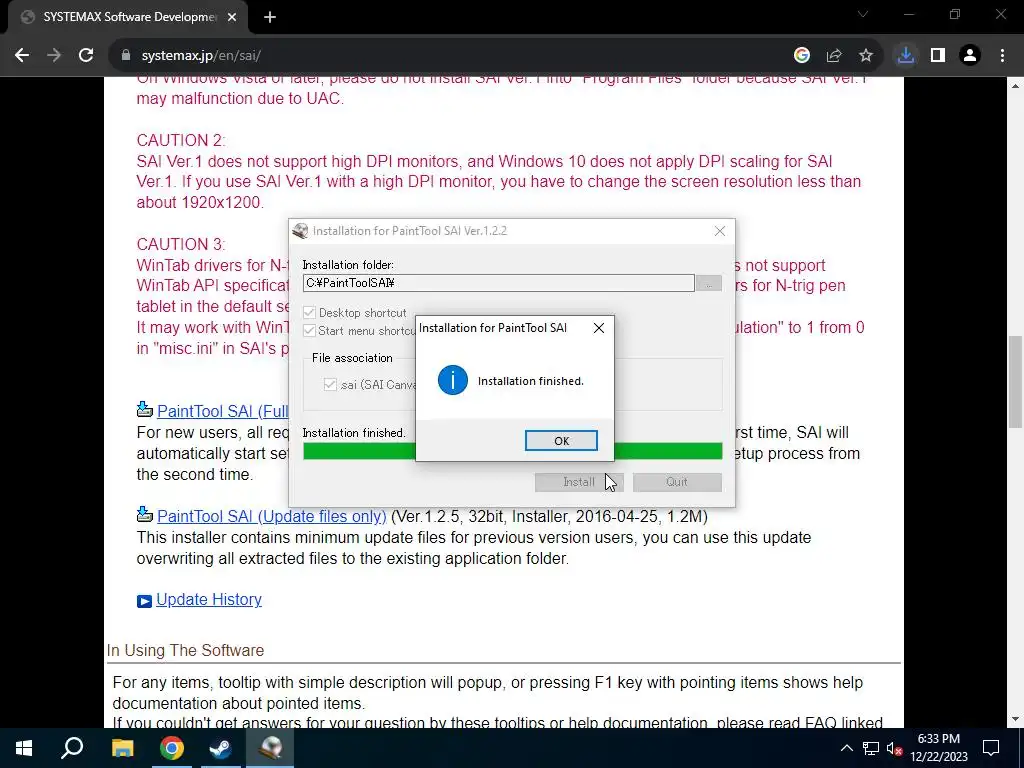Screen dimensions: 1024x768
Task: Close the SYSTEMAX browser tab
Action: [x=232, y=17]
